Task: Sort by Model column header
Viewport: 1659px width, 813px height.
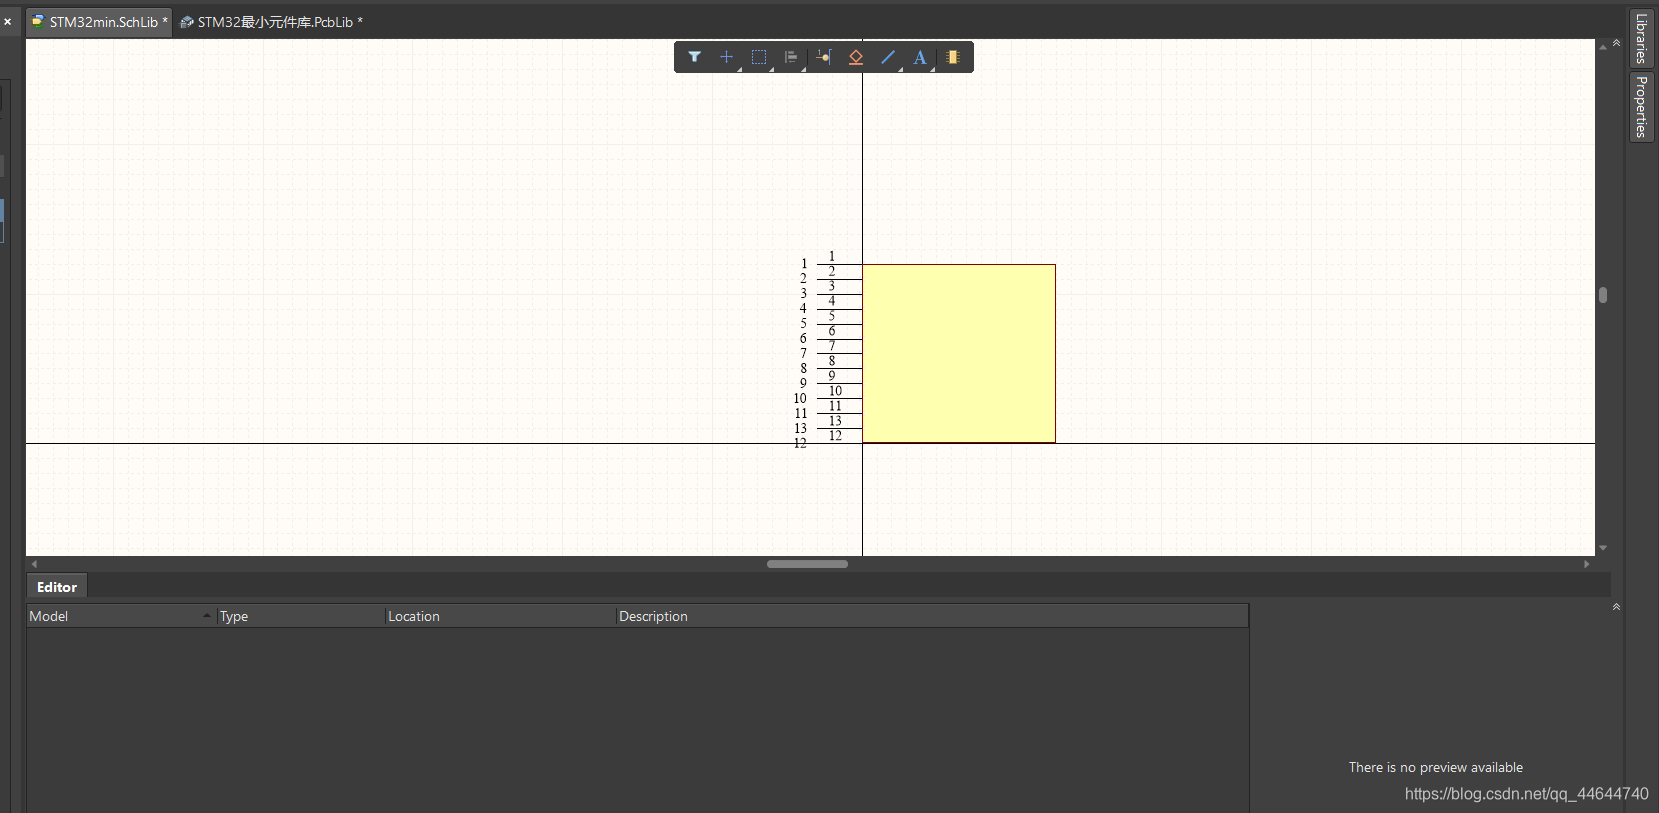Action: (x=121, y=616)
